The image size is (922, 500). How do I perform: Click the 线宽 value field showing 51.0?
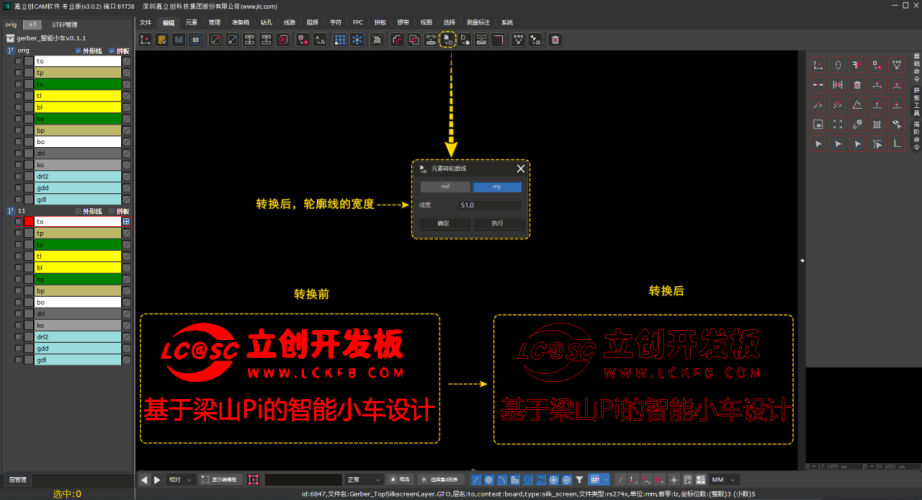click(x=489, y=205)
